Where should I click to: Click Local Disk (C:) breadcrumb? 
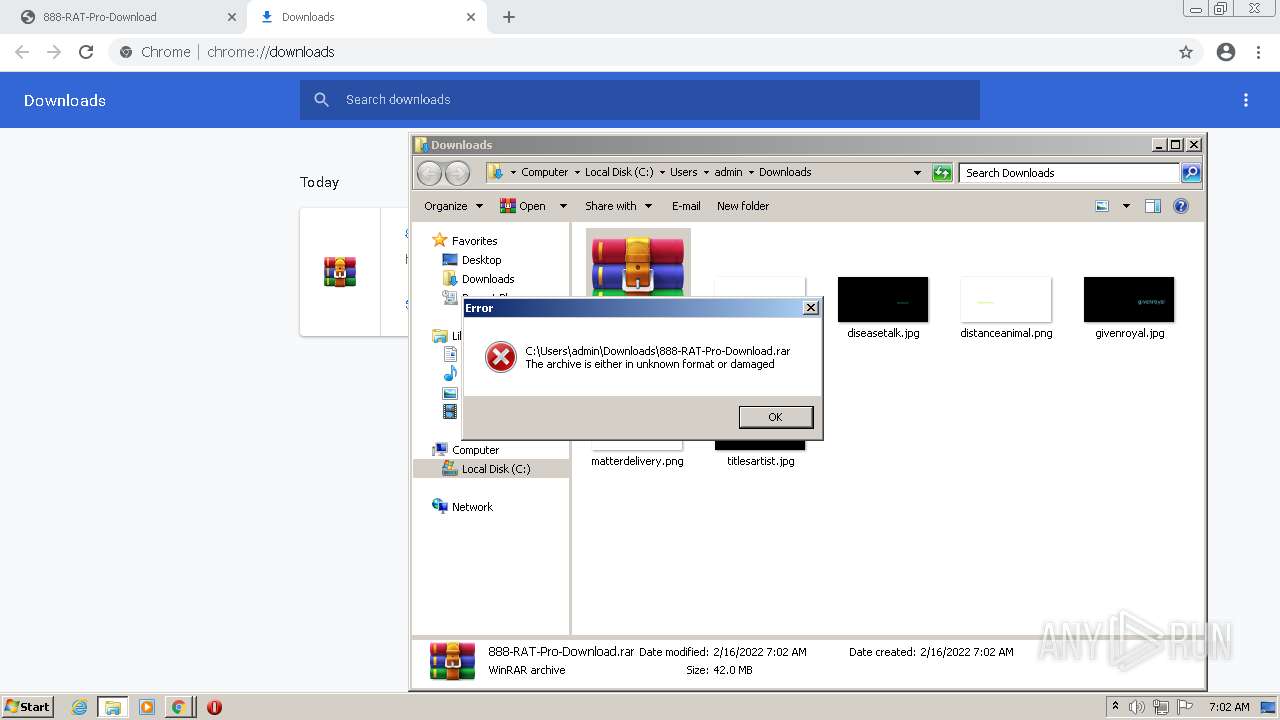[619, 172]
